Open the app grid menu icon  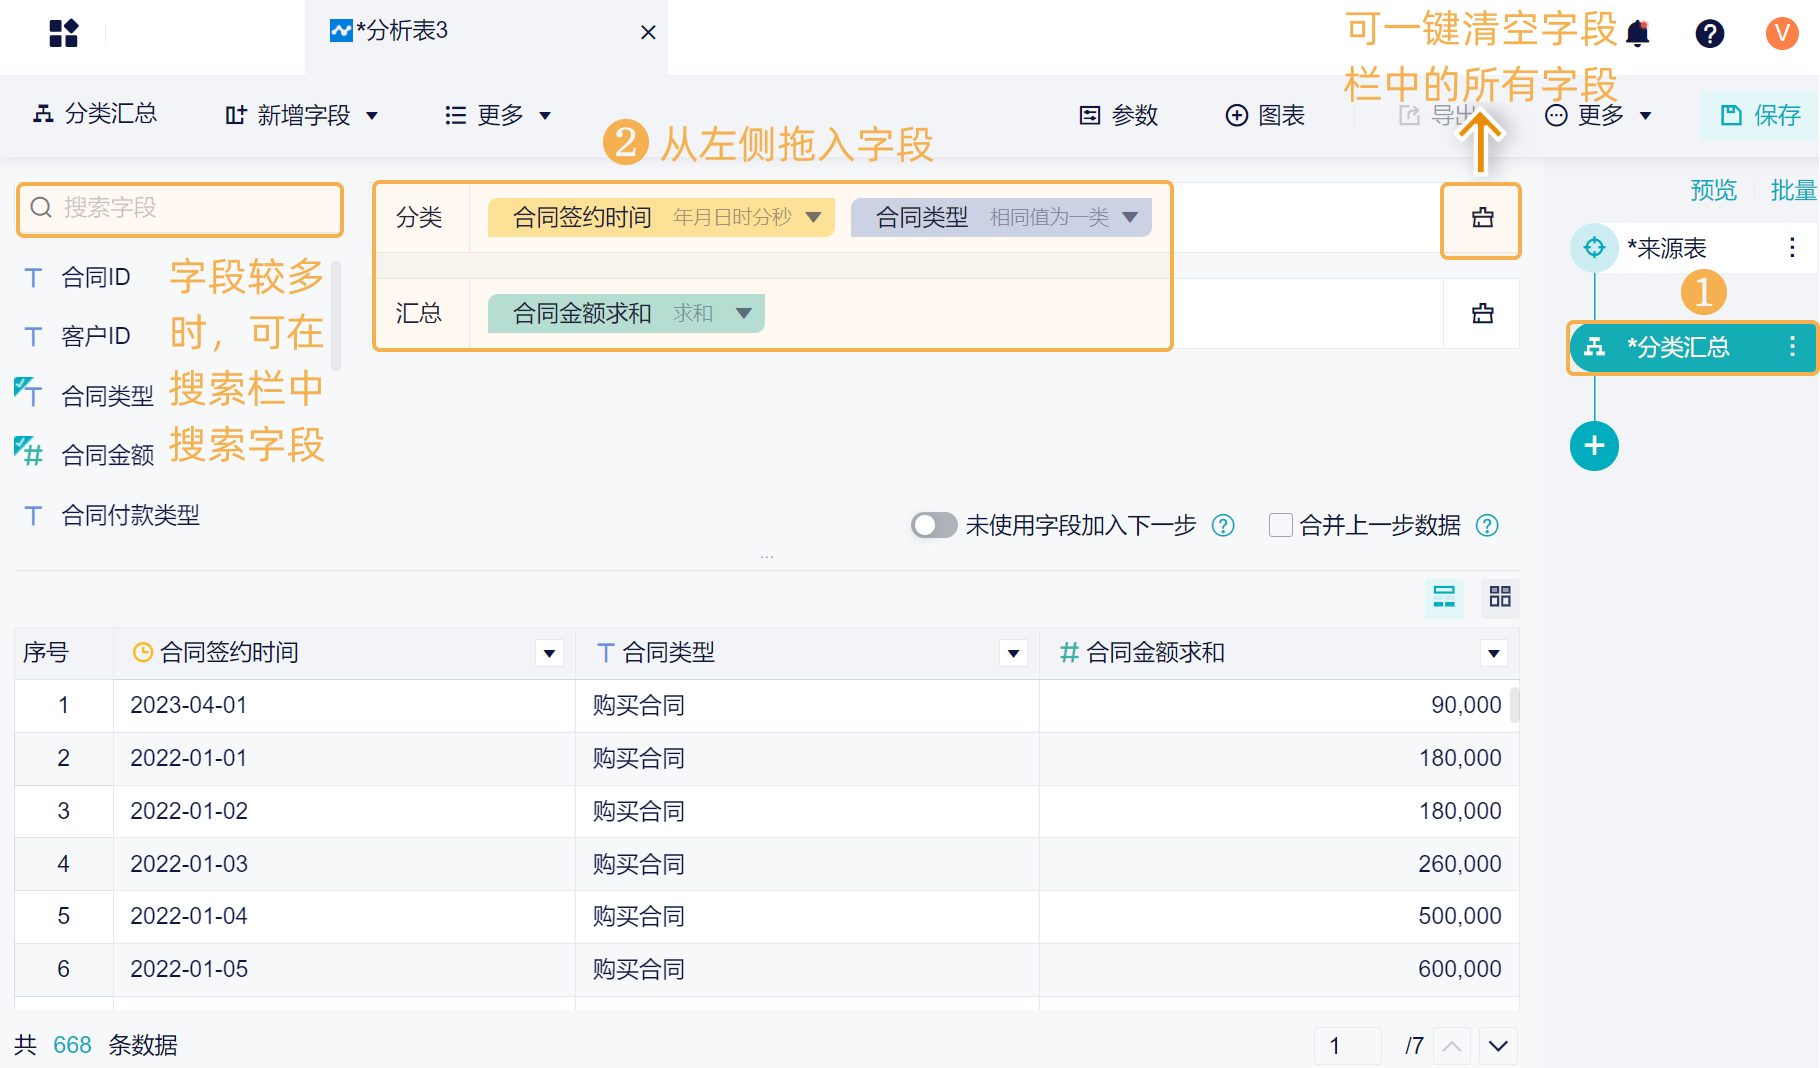[x=63, y=33]
